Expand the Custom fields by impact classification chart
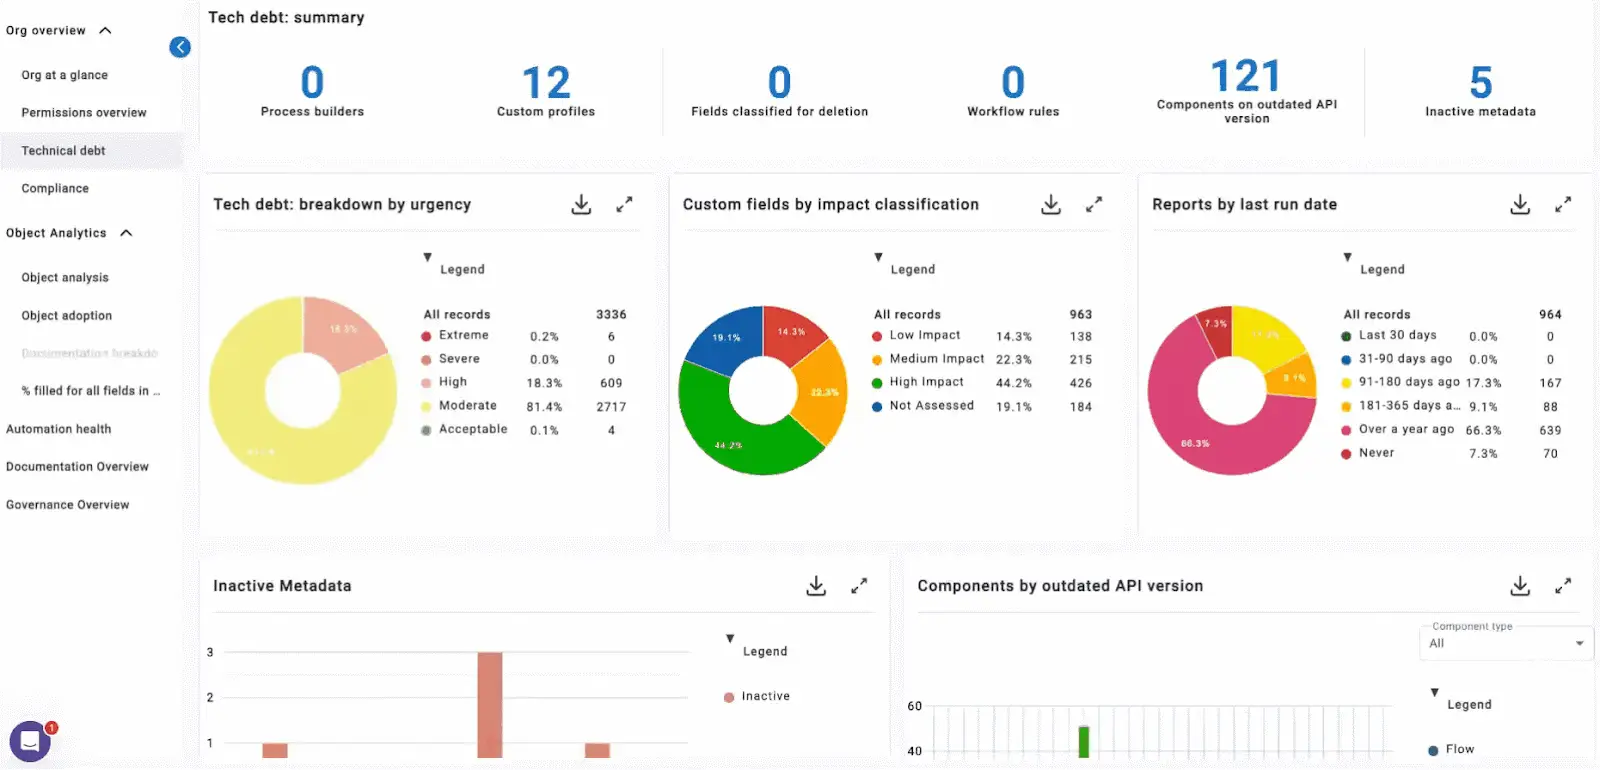Image resolution: width=1600 pixels, height=770 pixels. click(1094, 205)
